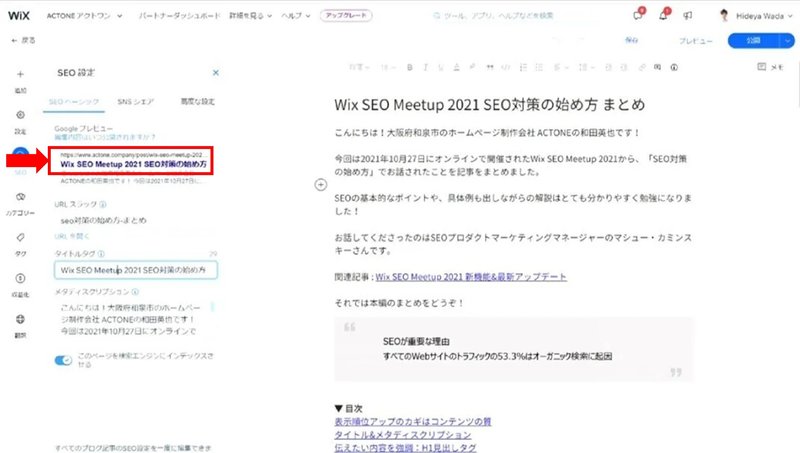The image size is (800, 453).
Task: Close the SEO settings panel
Action: tap(216, 73)
